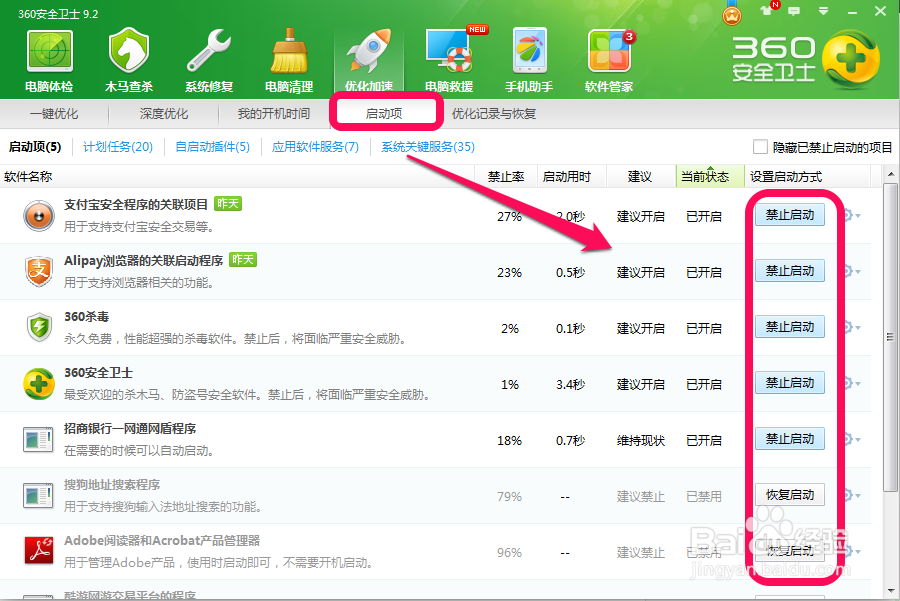
Task: Disable startup for 支付宝安全程序的关联项目
Action: 790,214
